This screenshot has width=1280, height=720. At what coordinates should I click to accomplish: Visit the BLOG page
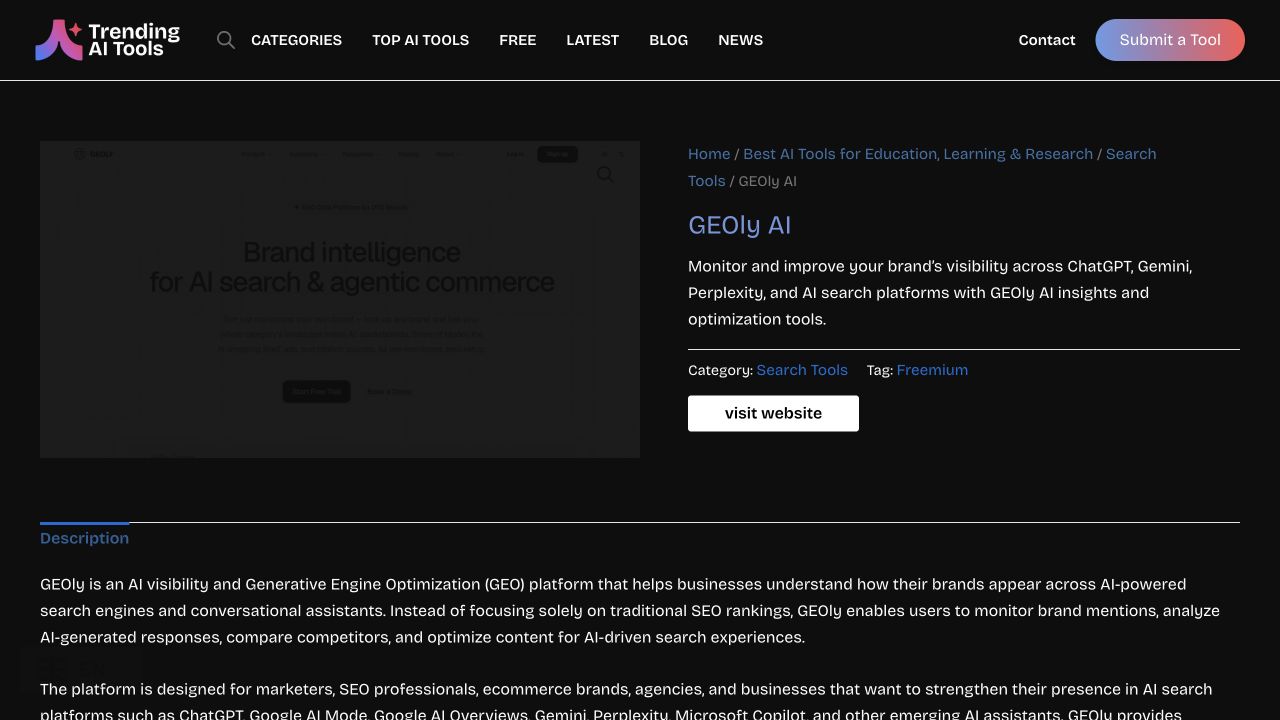click(668, 40)
